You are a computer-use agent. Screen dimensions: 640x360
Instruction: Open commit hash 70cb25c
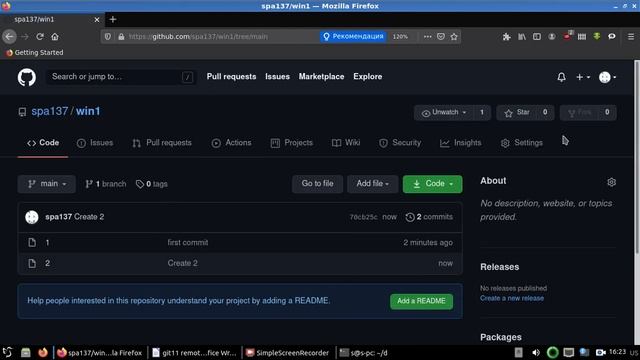click(x=363, y=217)
